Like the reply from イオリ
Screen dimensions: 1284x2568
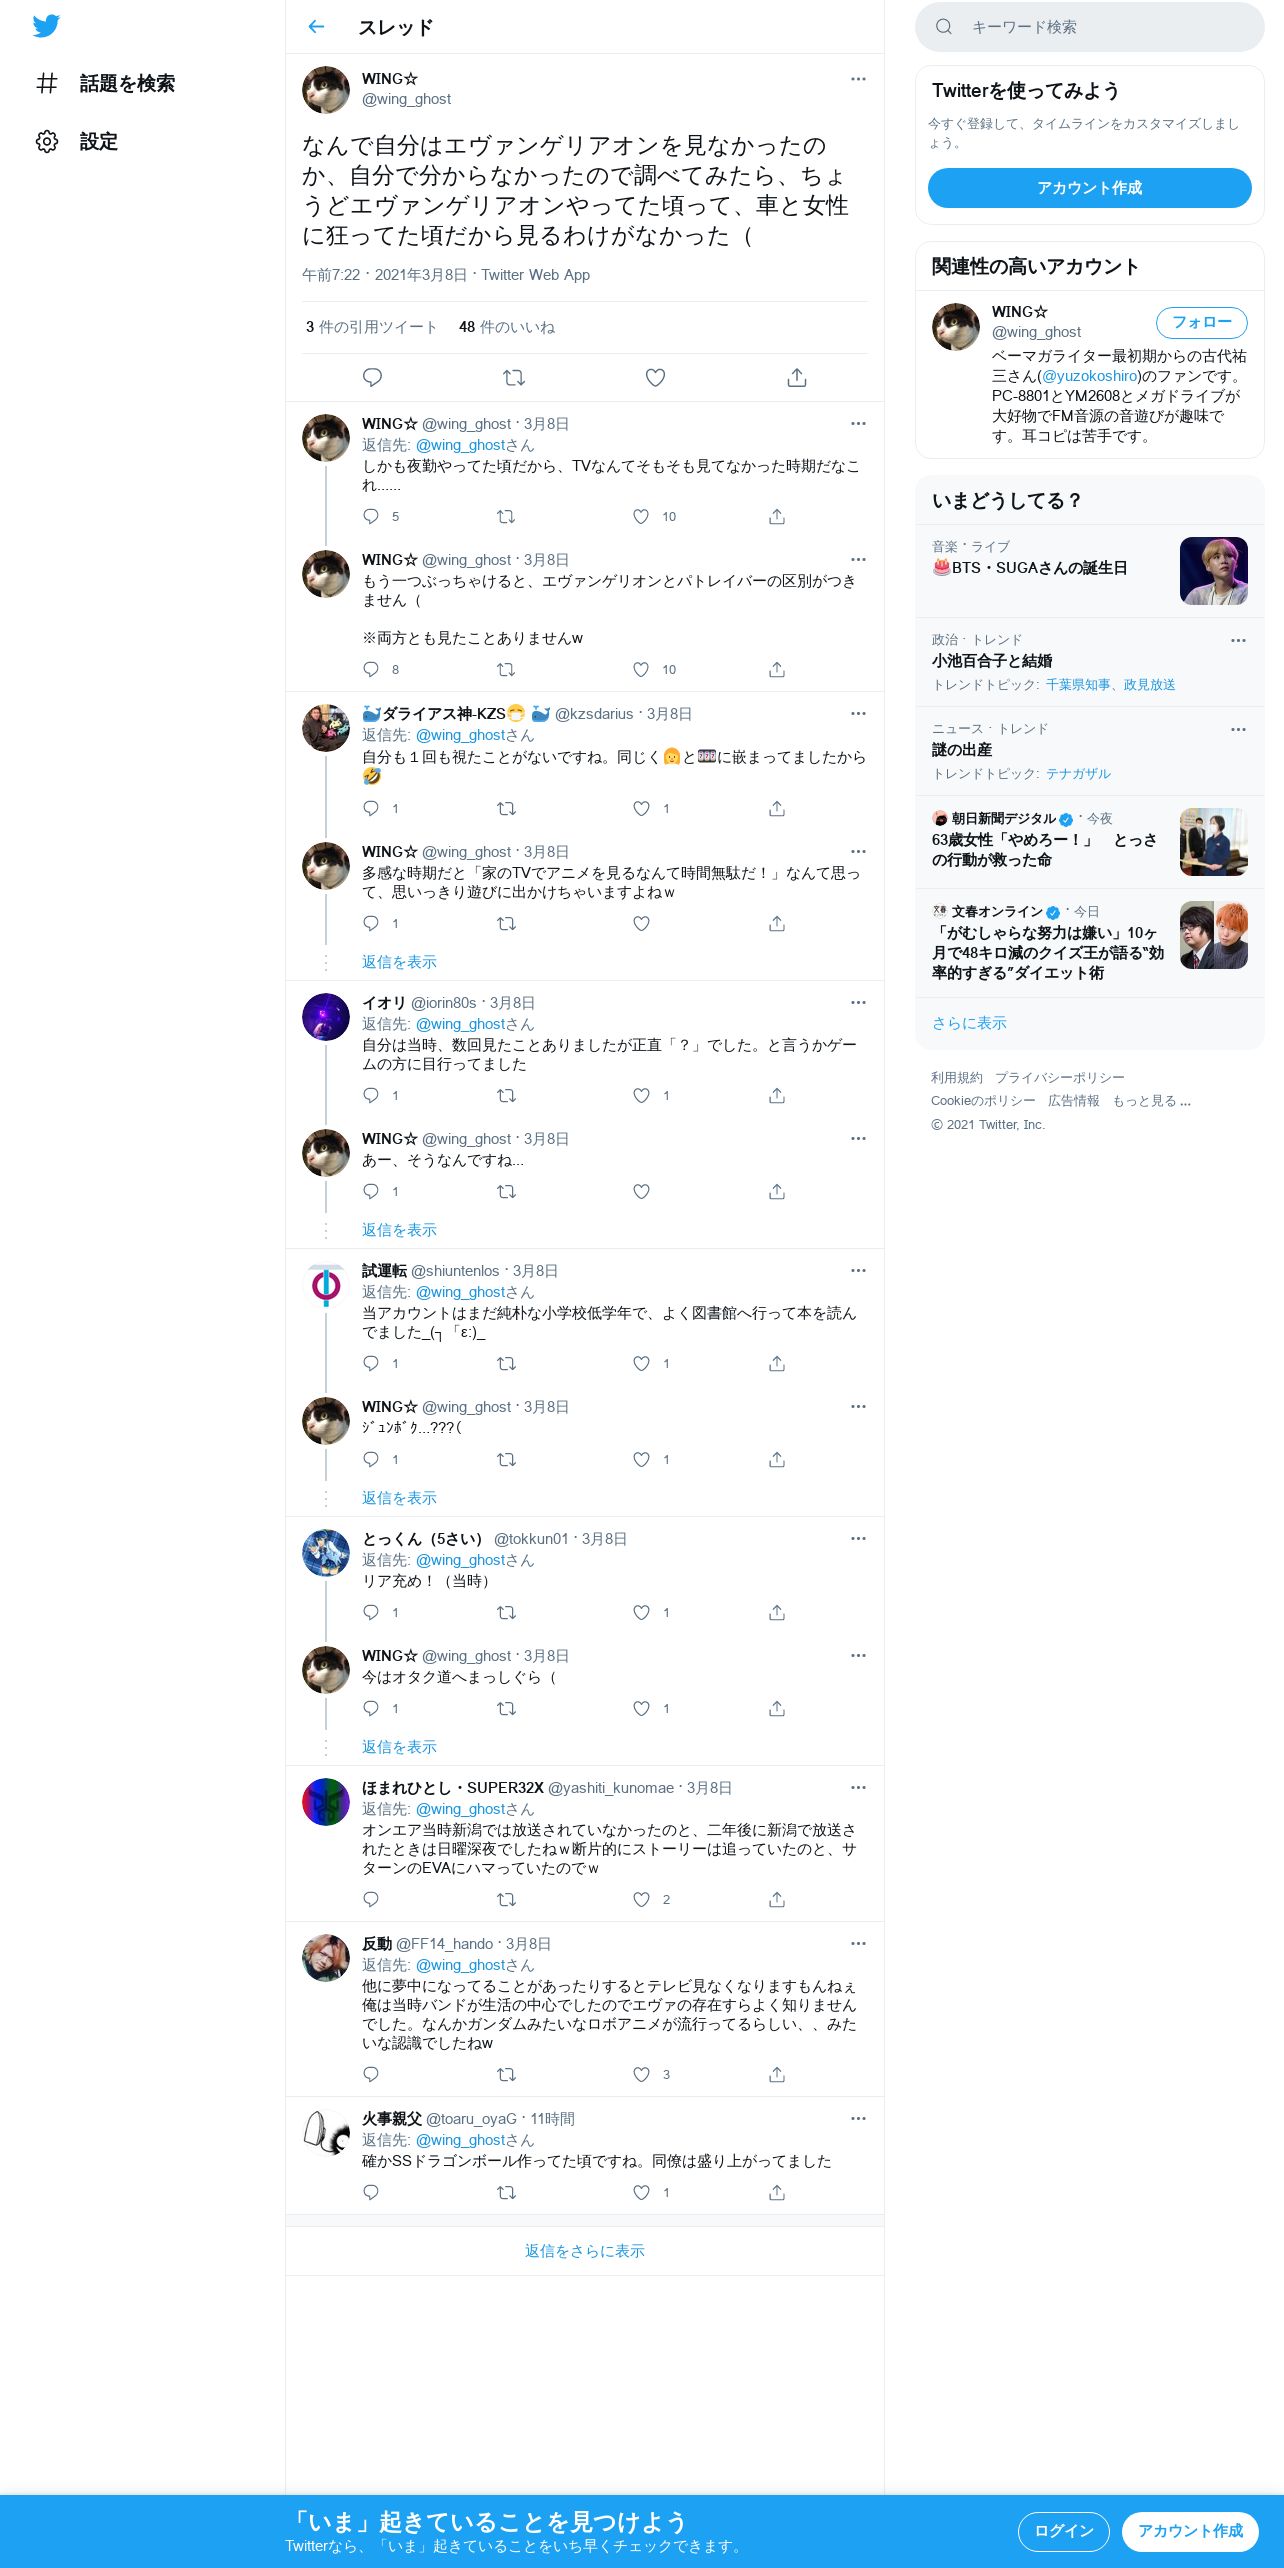click(641, 1095)
